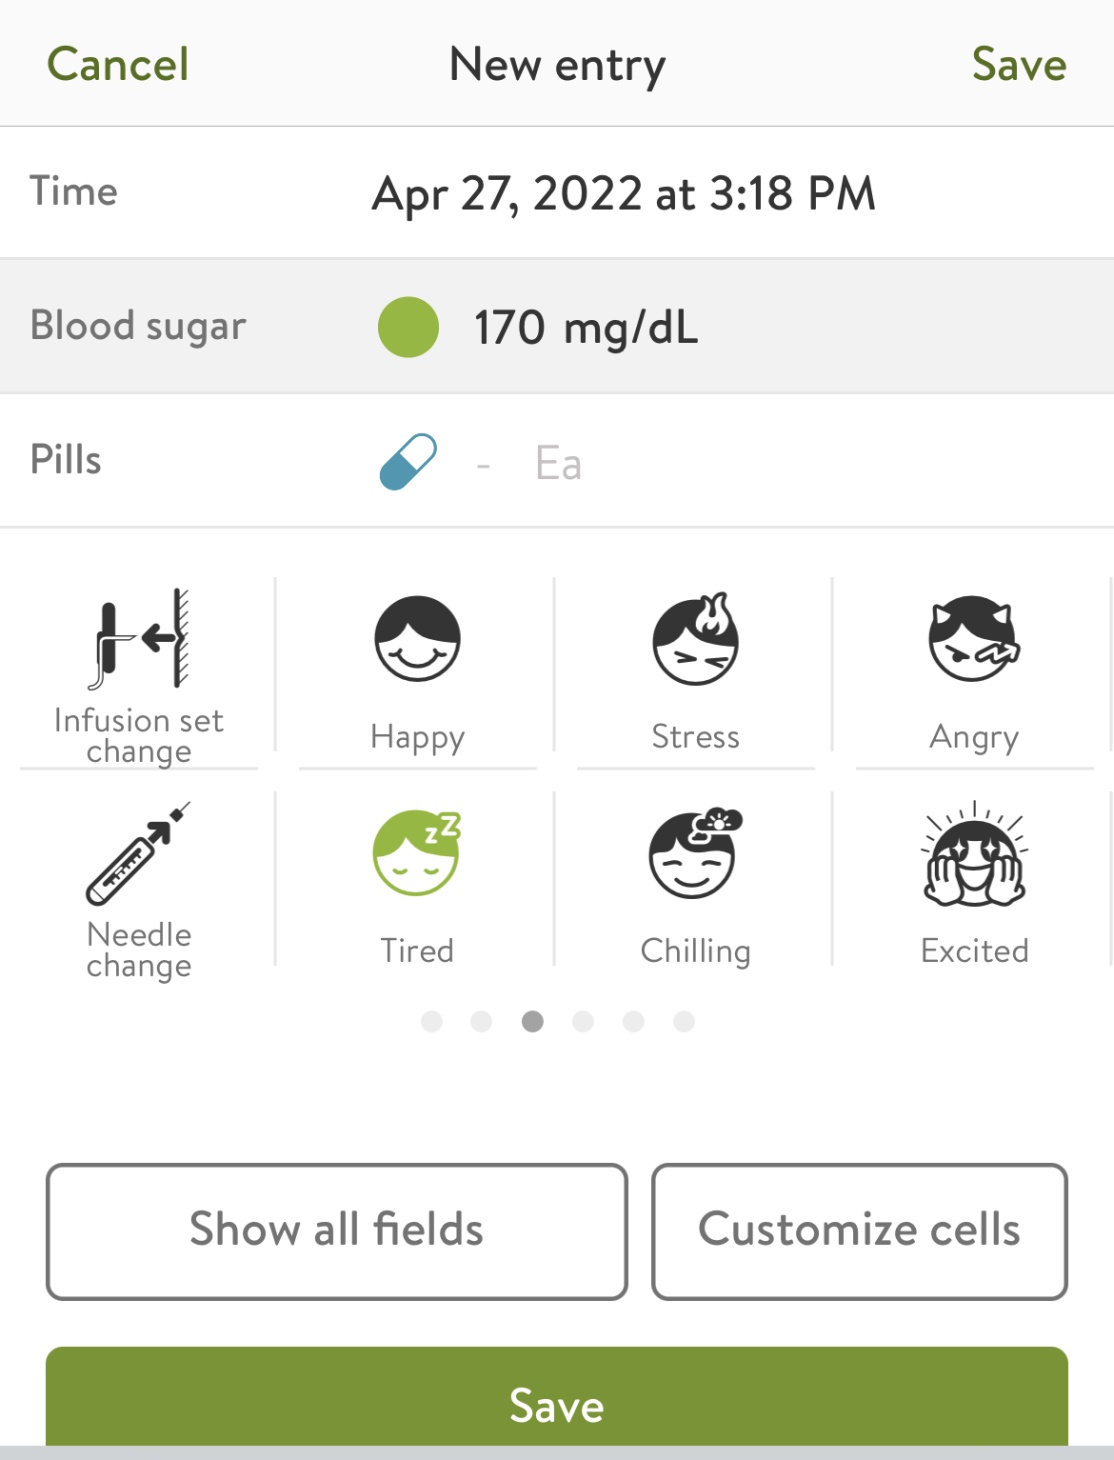This screenshot has height=1460, width=1114.
Task: Cancel the new entry
Action: 118,65
